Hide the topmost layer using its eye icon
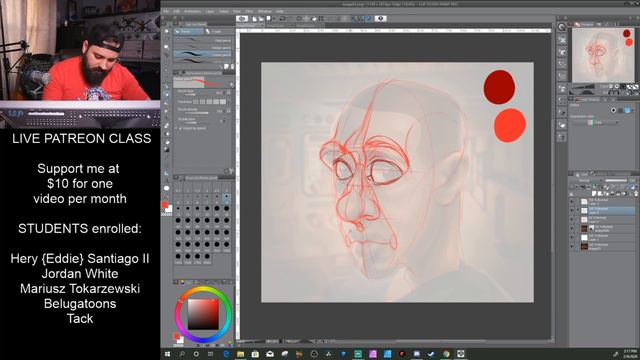 pyautogui.click(x=572, y=202)
